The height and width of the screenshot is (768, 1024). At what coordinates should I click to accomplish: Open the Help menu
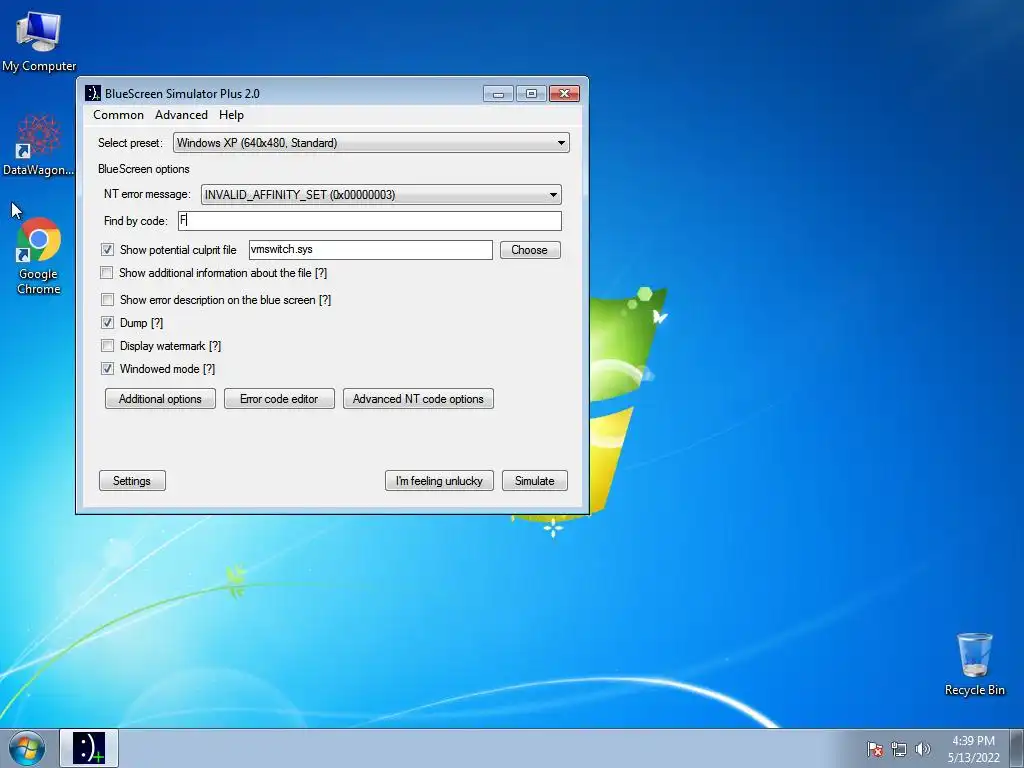click(231, 115)
